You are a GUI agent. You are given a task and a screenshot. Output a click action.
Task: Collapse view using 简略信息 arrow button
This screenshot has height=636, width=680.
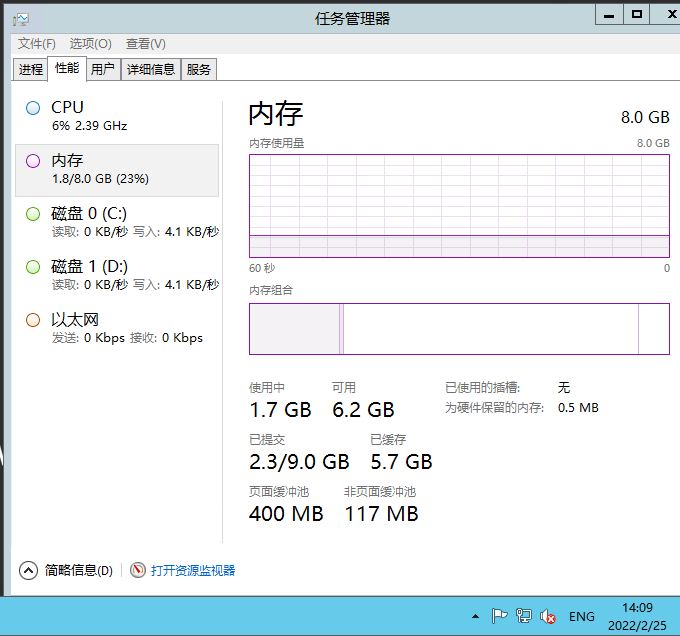pos(28,570)
